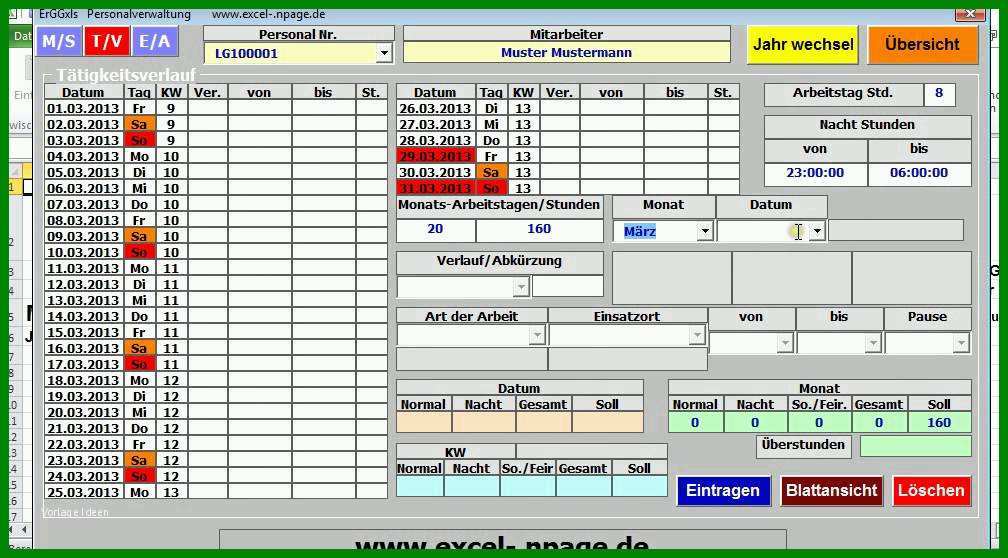Select date row 04.03.2013
The height and width of the screenshot is (558, 1008).
pyautogui.click(x=84, y=156)
